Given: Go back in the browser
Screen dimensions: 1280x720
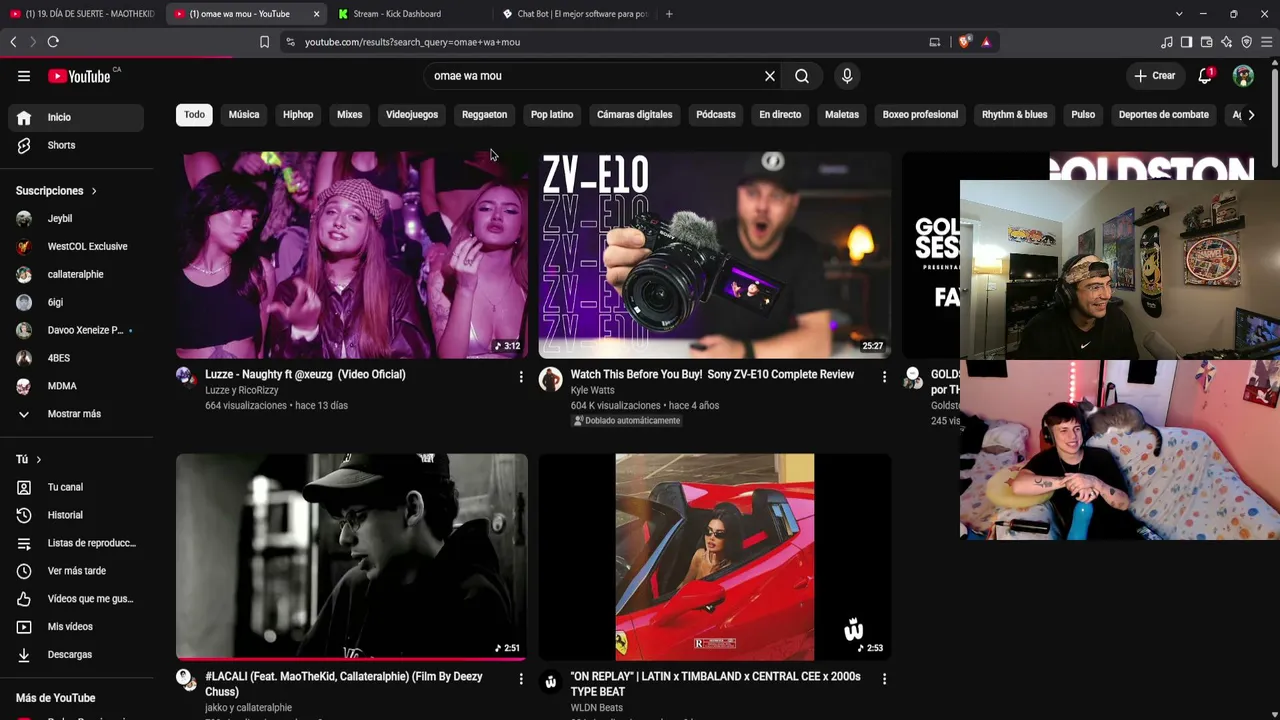Looking at the screenshot, I should [13, 42].
